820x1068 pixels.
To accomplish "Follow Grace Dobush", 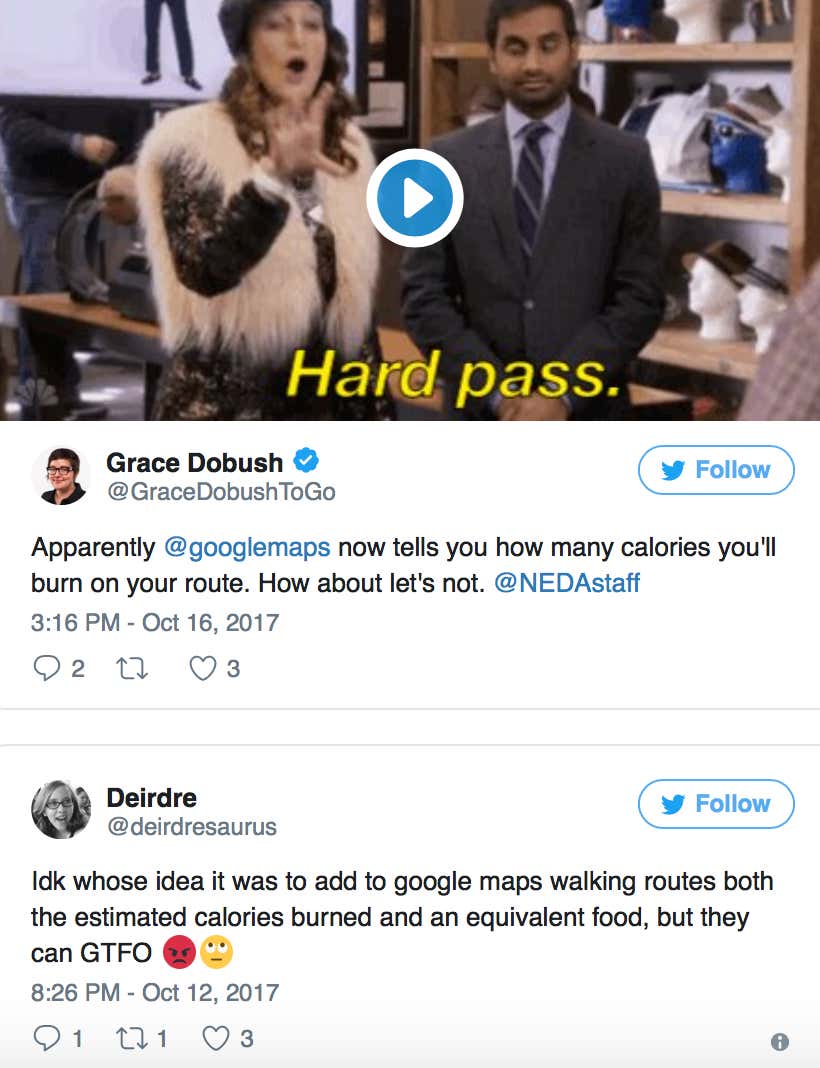I will (x=716, y=469).
